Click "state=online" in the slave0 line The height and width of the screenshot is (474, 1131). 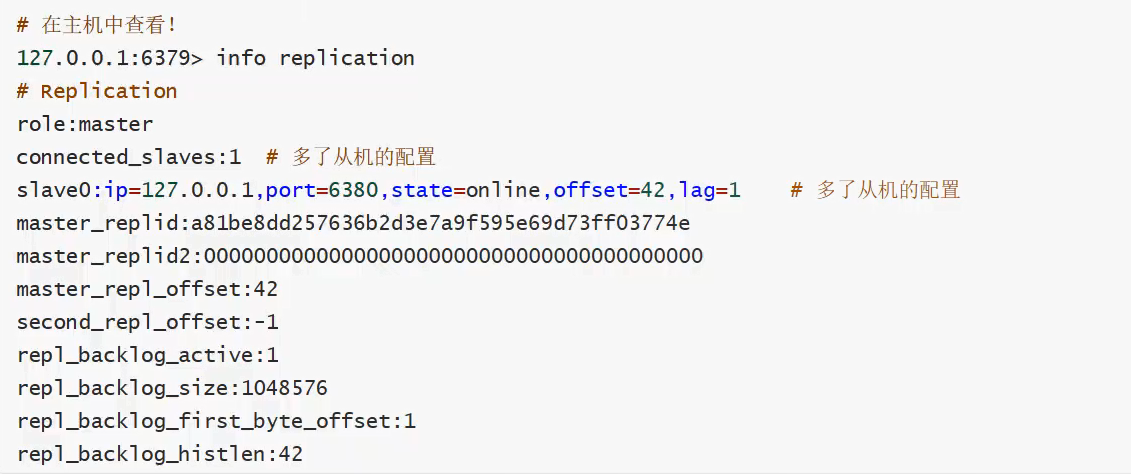(468, 190)
